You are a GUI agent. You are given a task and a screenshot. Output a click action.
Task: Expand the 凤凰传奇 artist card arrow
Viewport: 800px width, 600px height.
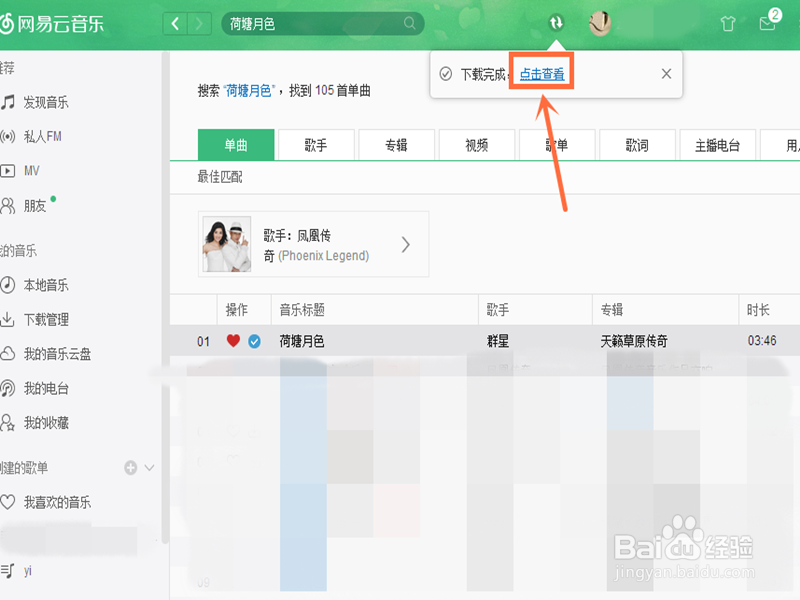click(x=404, y=243)
